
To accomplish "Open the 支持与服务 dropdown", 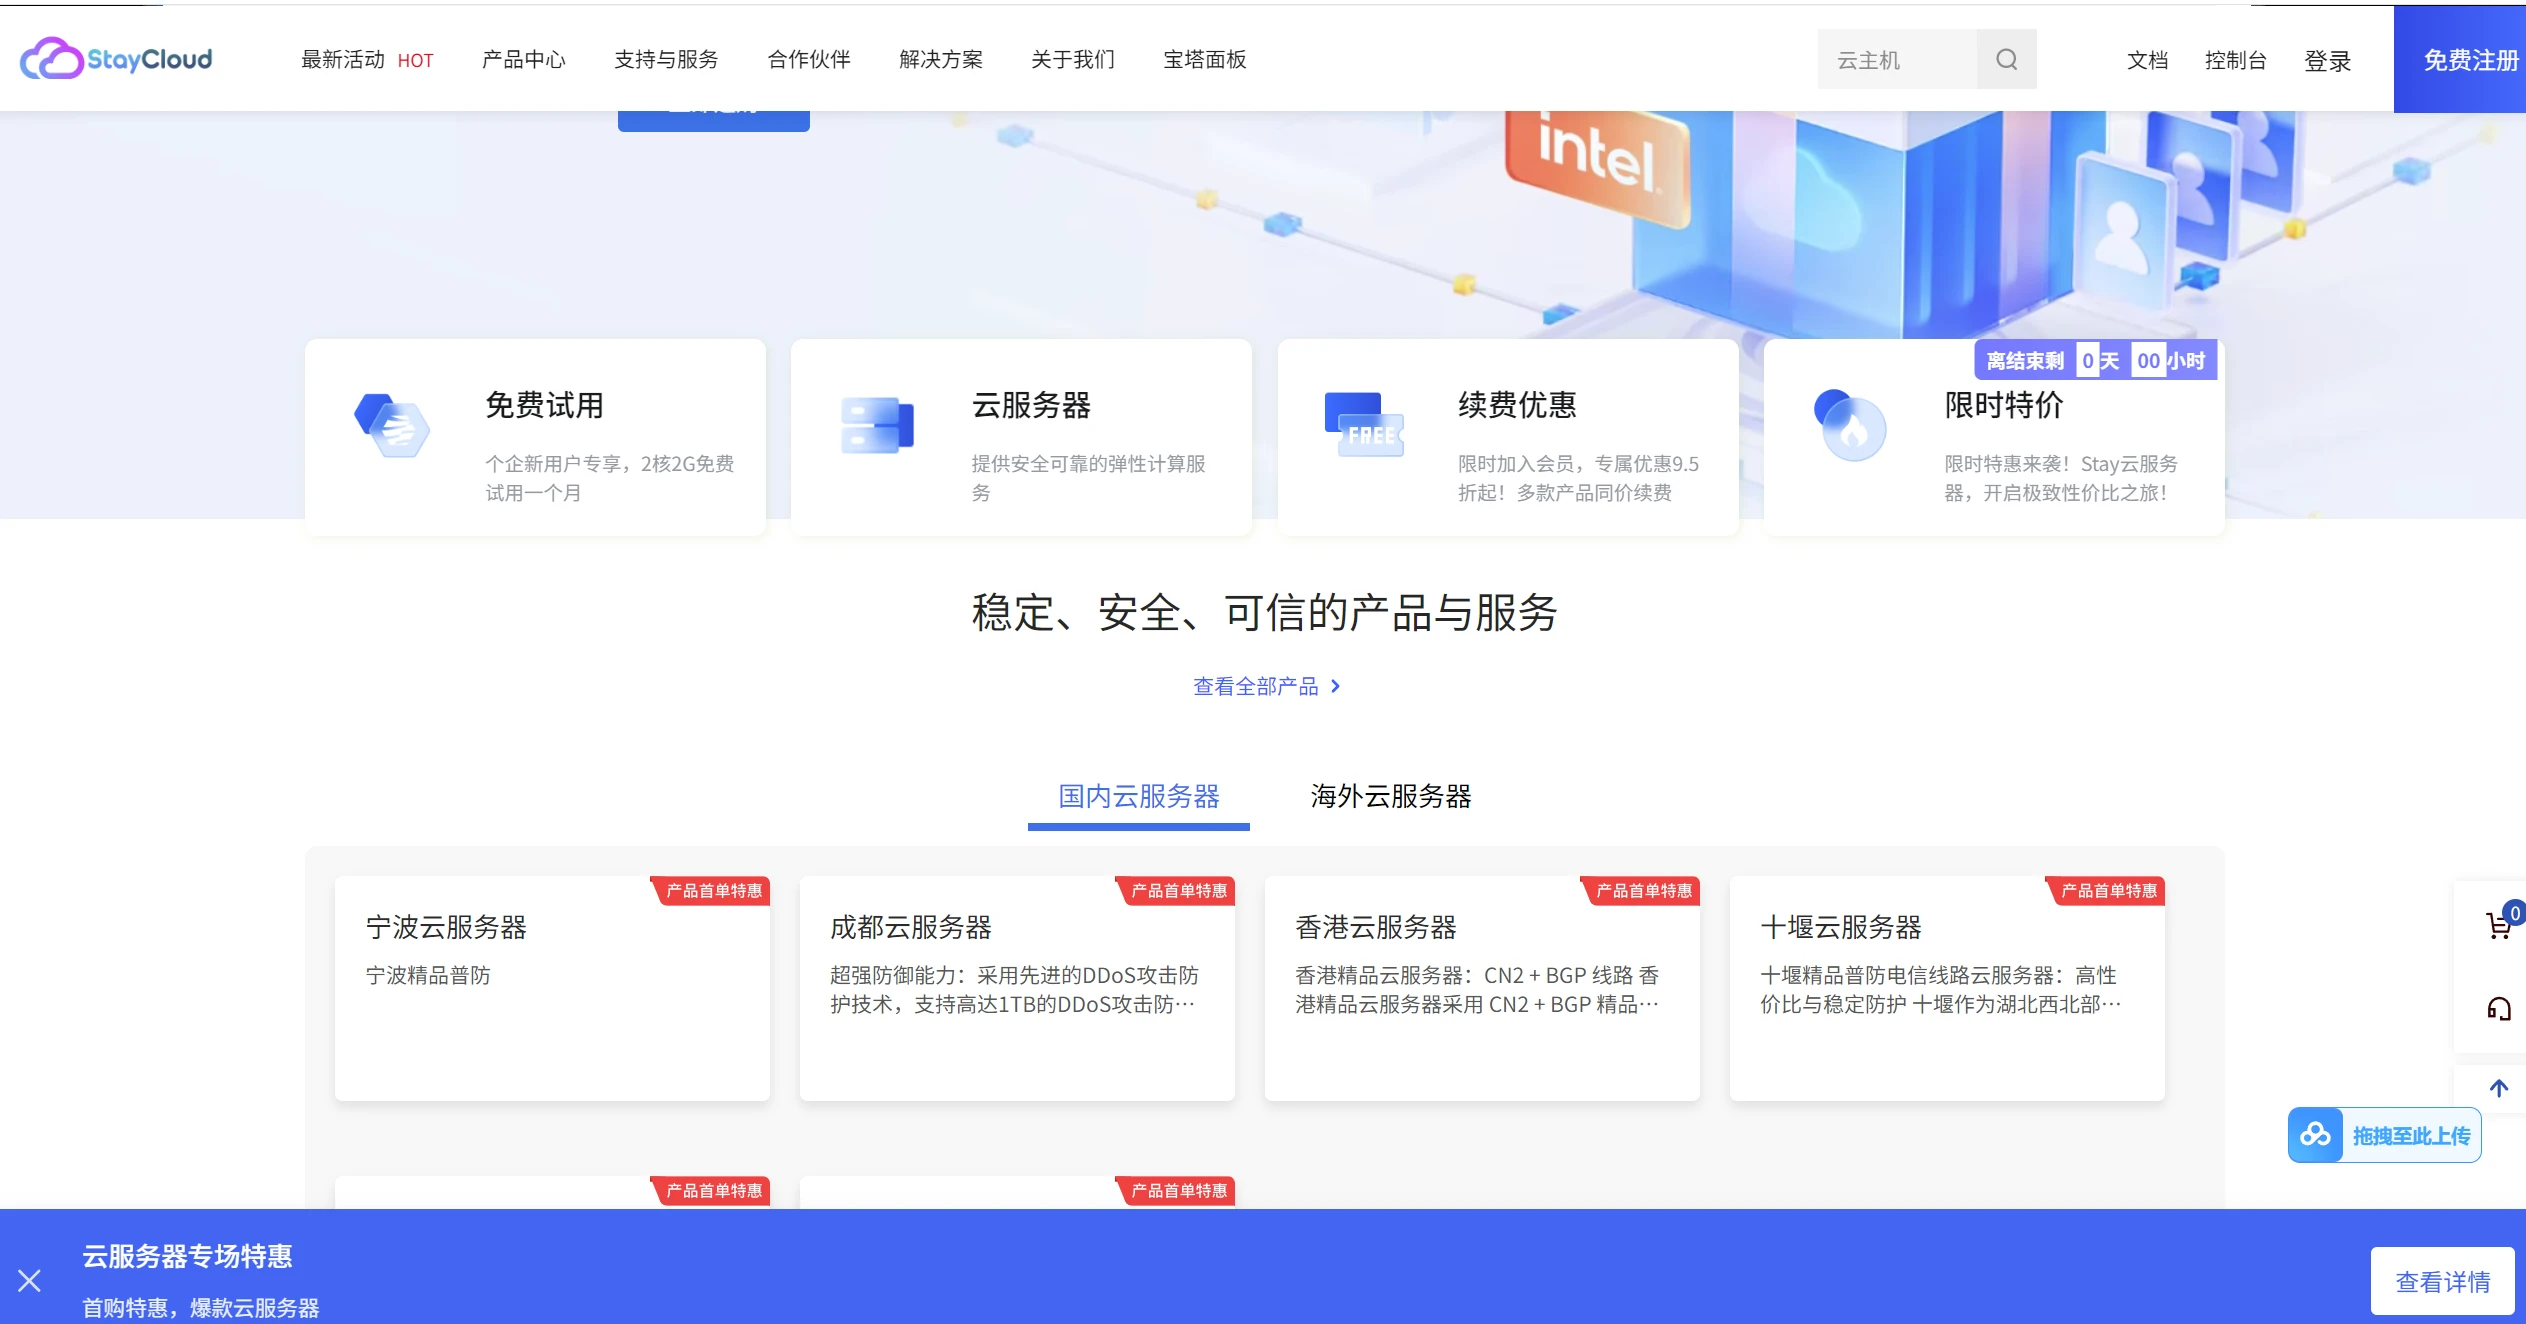I will click(666, 60).
